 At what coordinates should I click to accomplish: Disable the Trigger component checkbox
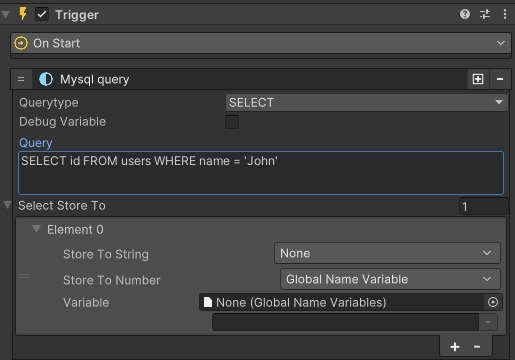(x=42, y=14)
